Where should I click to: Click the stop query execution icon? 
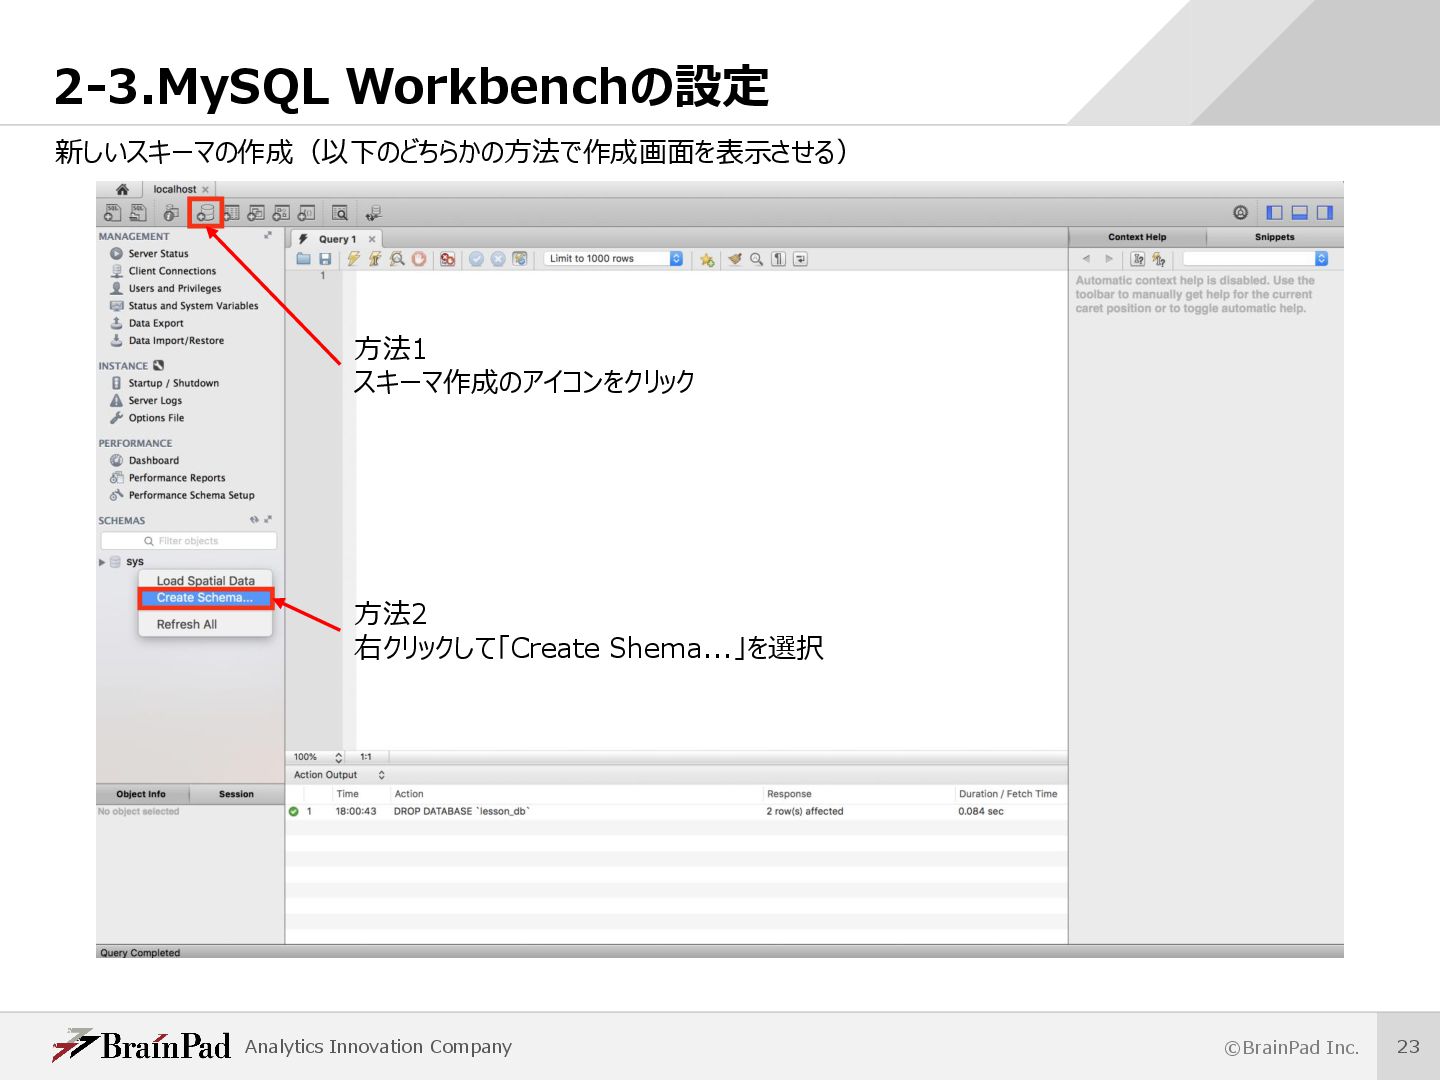coord(419,259)
